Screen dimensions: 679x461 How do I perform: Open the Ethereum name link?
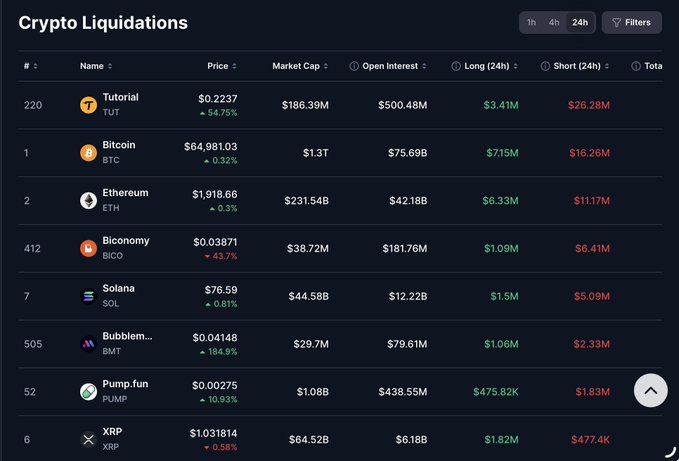point(125,193)
